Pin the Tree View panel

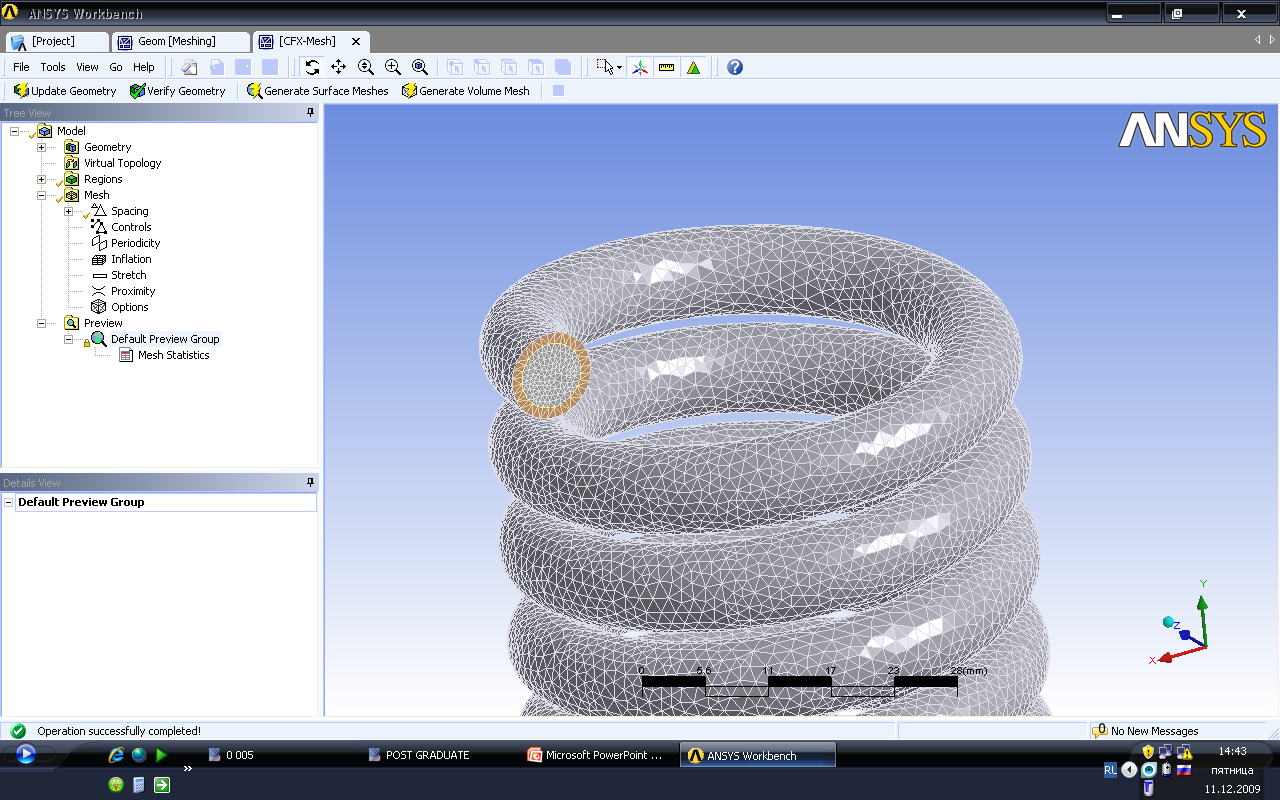click(x=311, y=113)
